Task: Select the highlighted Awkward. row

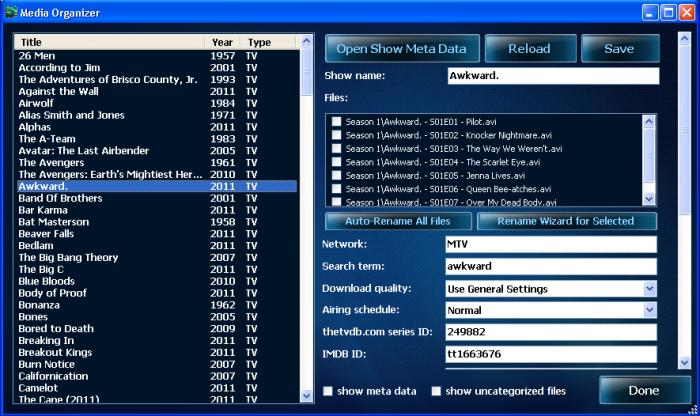Action: pyautogui.click(x=157, y=187)
